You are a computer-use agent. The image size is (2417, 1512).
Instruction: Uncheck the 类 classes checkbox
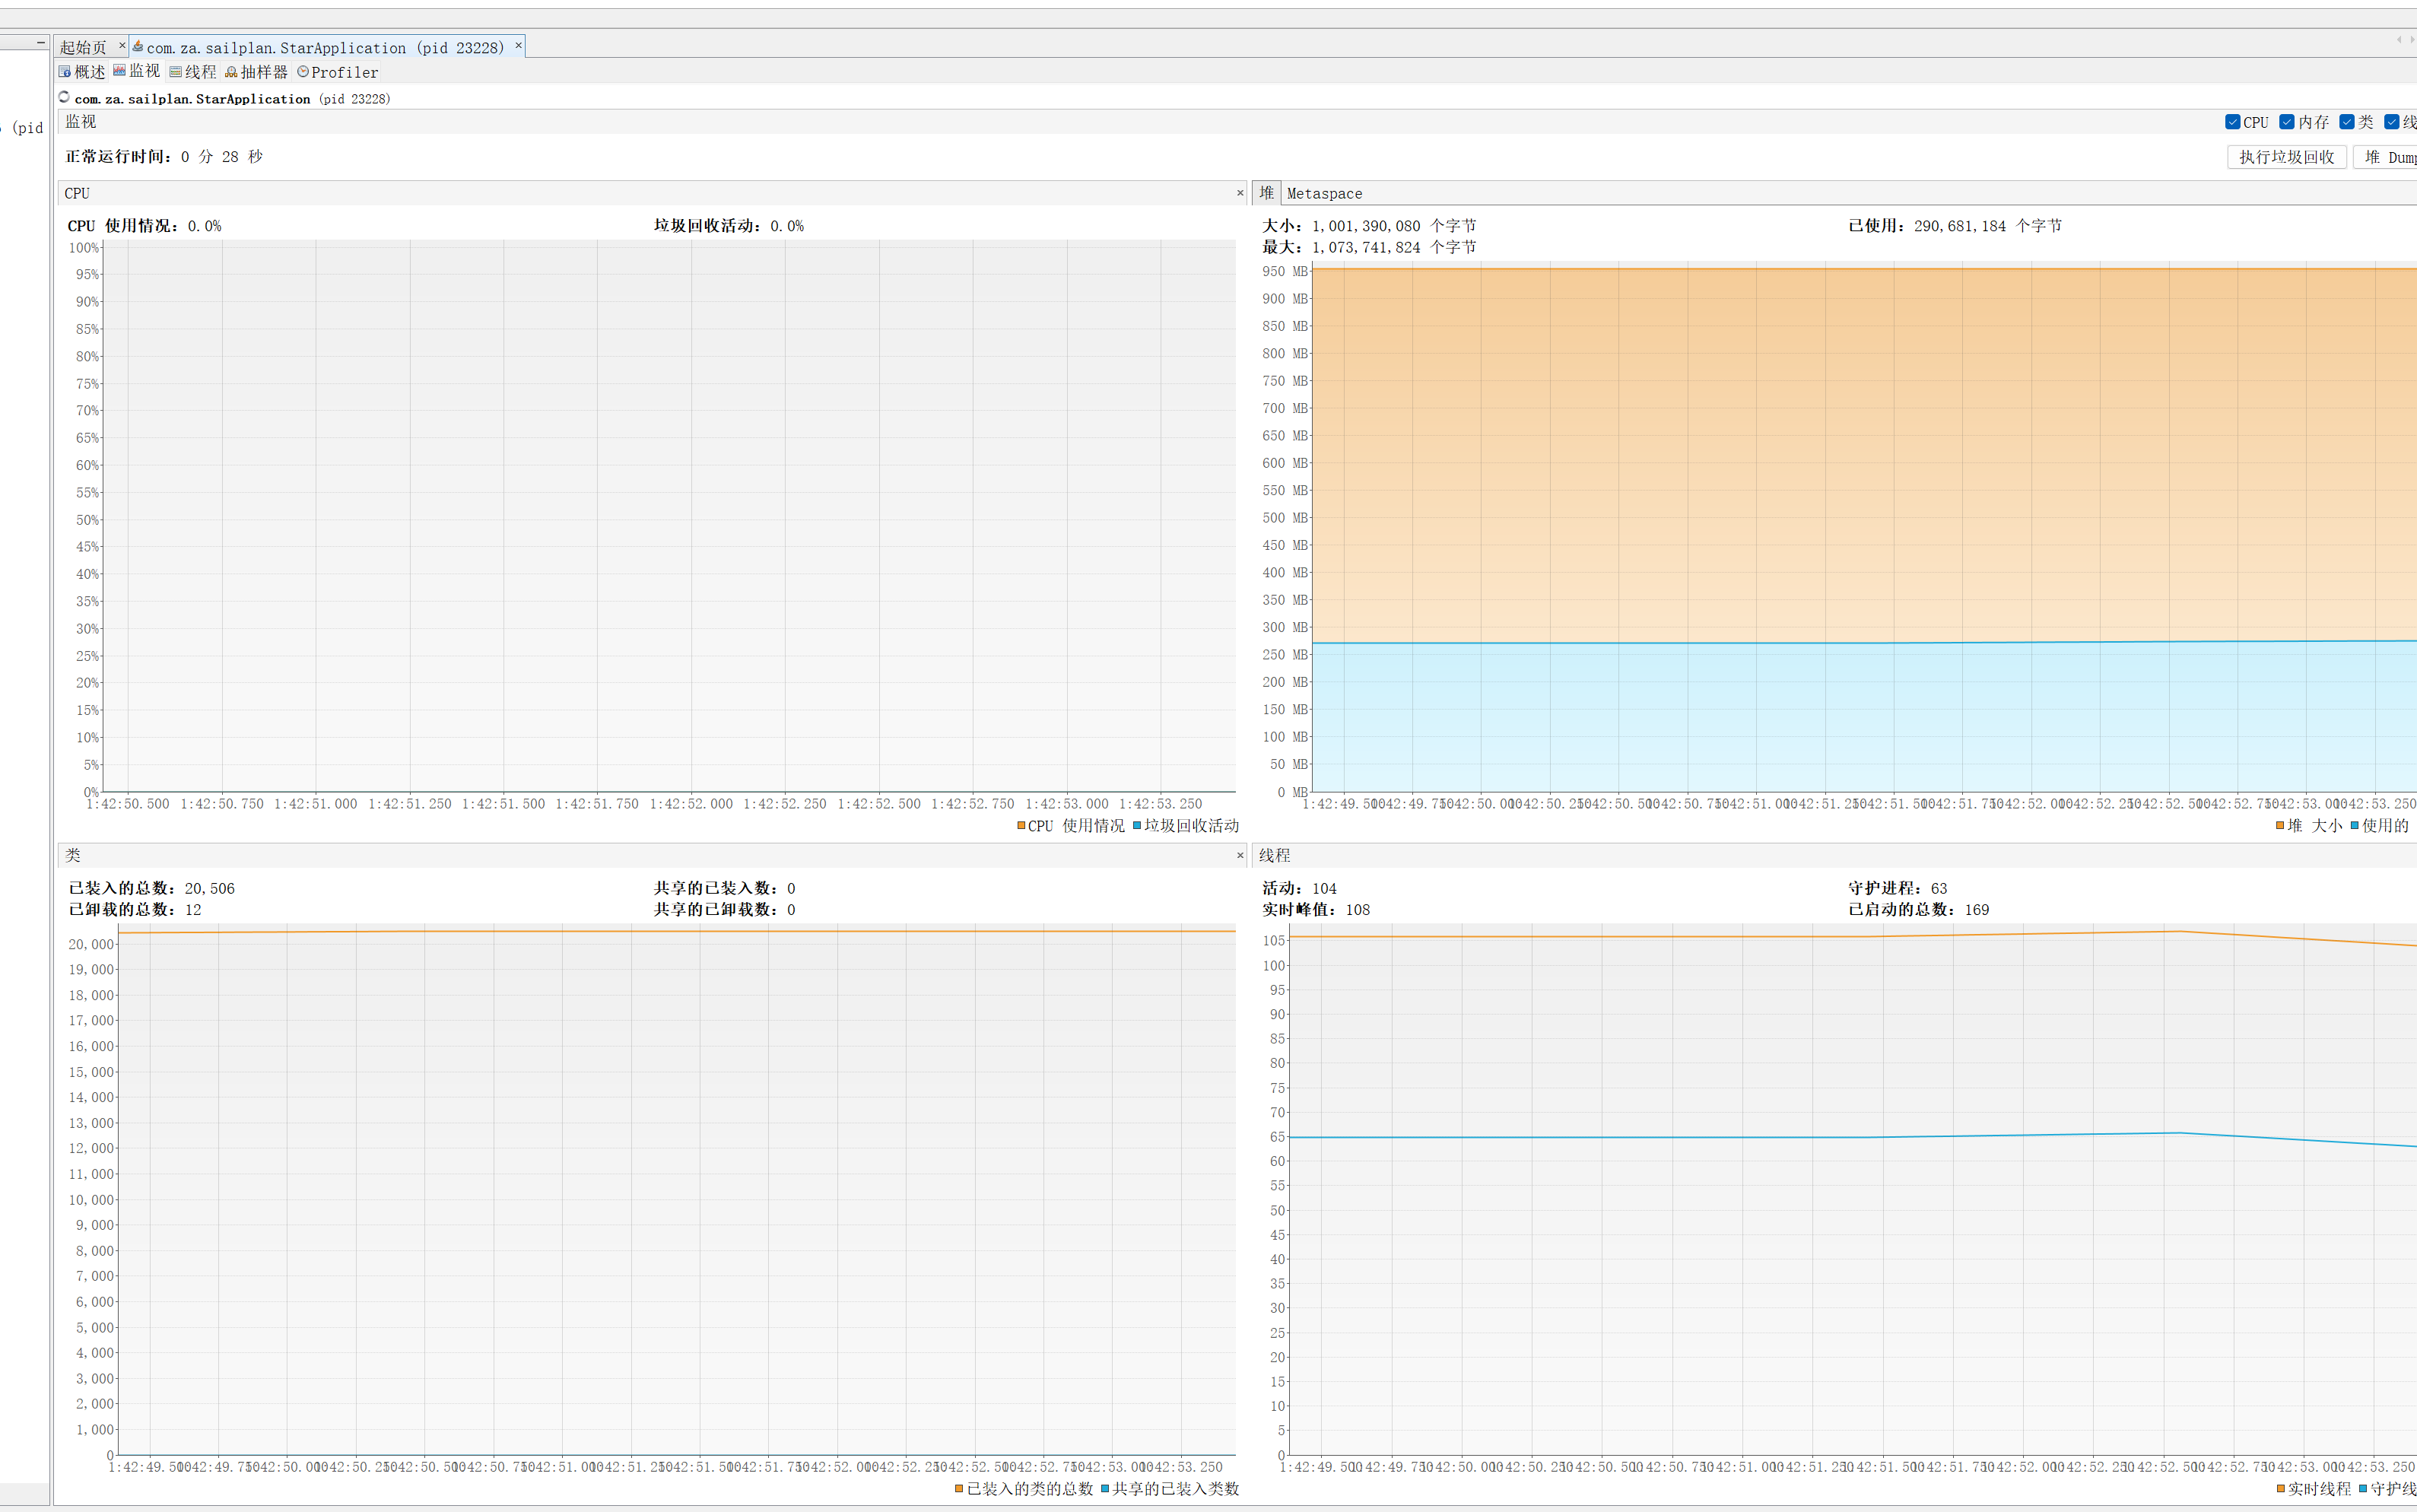pos(2346,122)
